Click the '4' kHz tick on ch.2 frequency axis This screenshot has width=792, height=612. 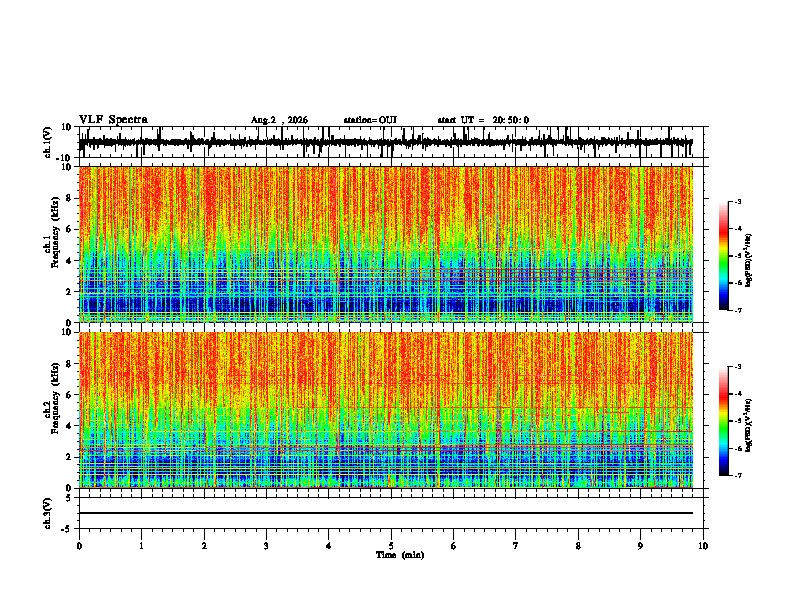point(70,426)
